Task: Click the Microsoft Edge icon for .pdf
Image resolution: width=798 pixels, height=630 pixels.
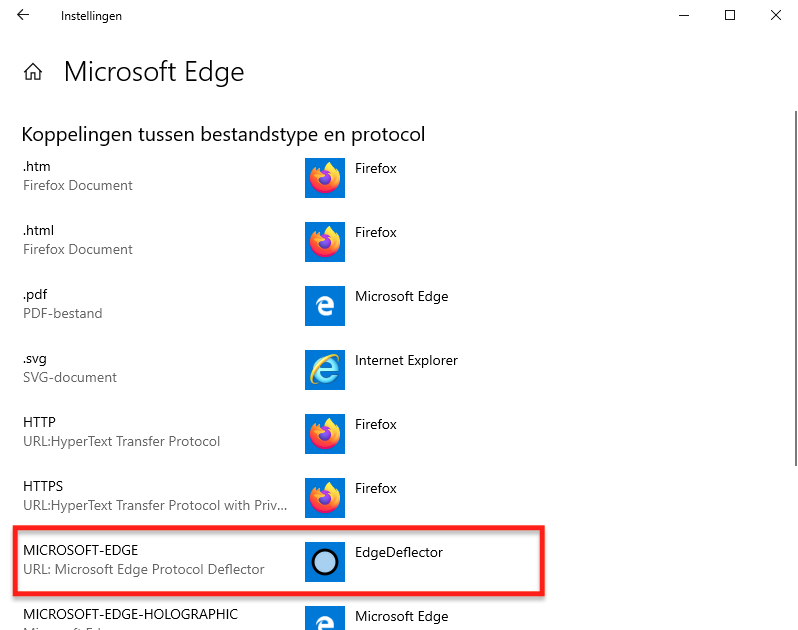Action: point(324,306)
